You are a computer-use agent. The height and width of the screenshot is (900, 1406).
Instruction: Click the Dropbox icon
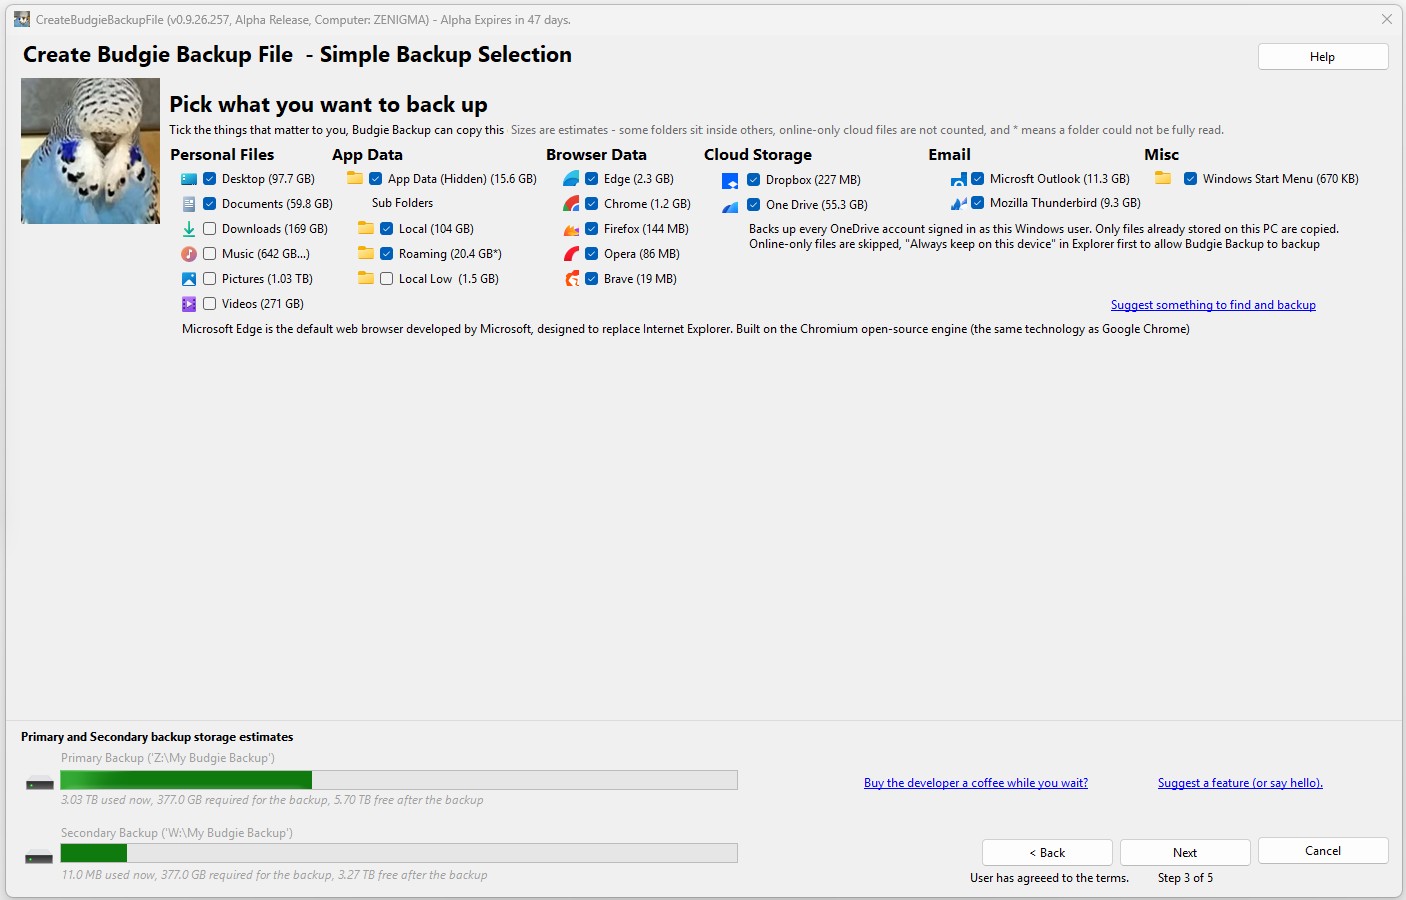point(730,181)
